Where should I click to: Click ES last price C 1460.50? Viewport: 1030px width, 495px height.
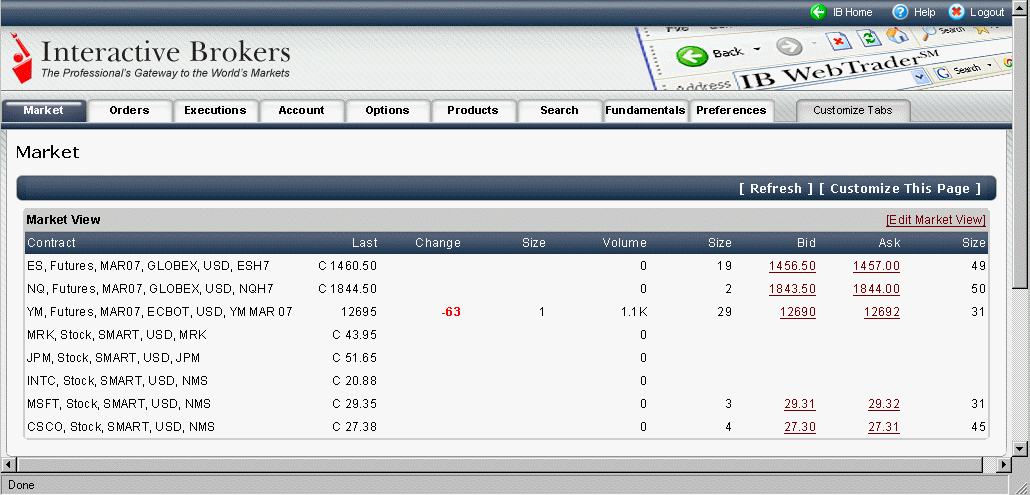tap(347, 266)
